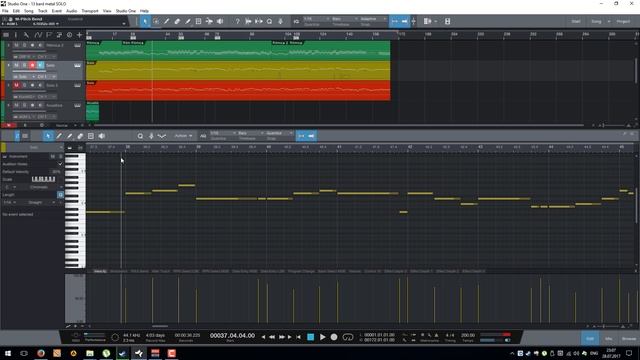Click the first green track's volume fader
The image size is (640, 360).
29,51
